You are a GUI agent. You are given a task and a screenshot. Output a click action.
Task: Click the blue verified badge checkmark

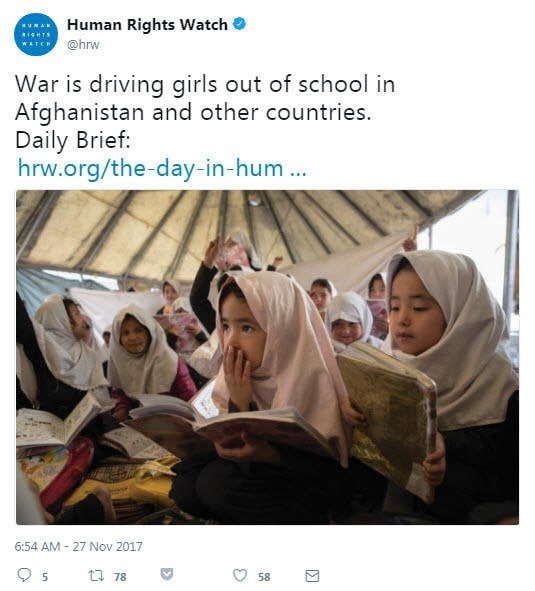point(239,24)
